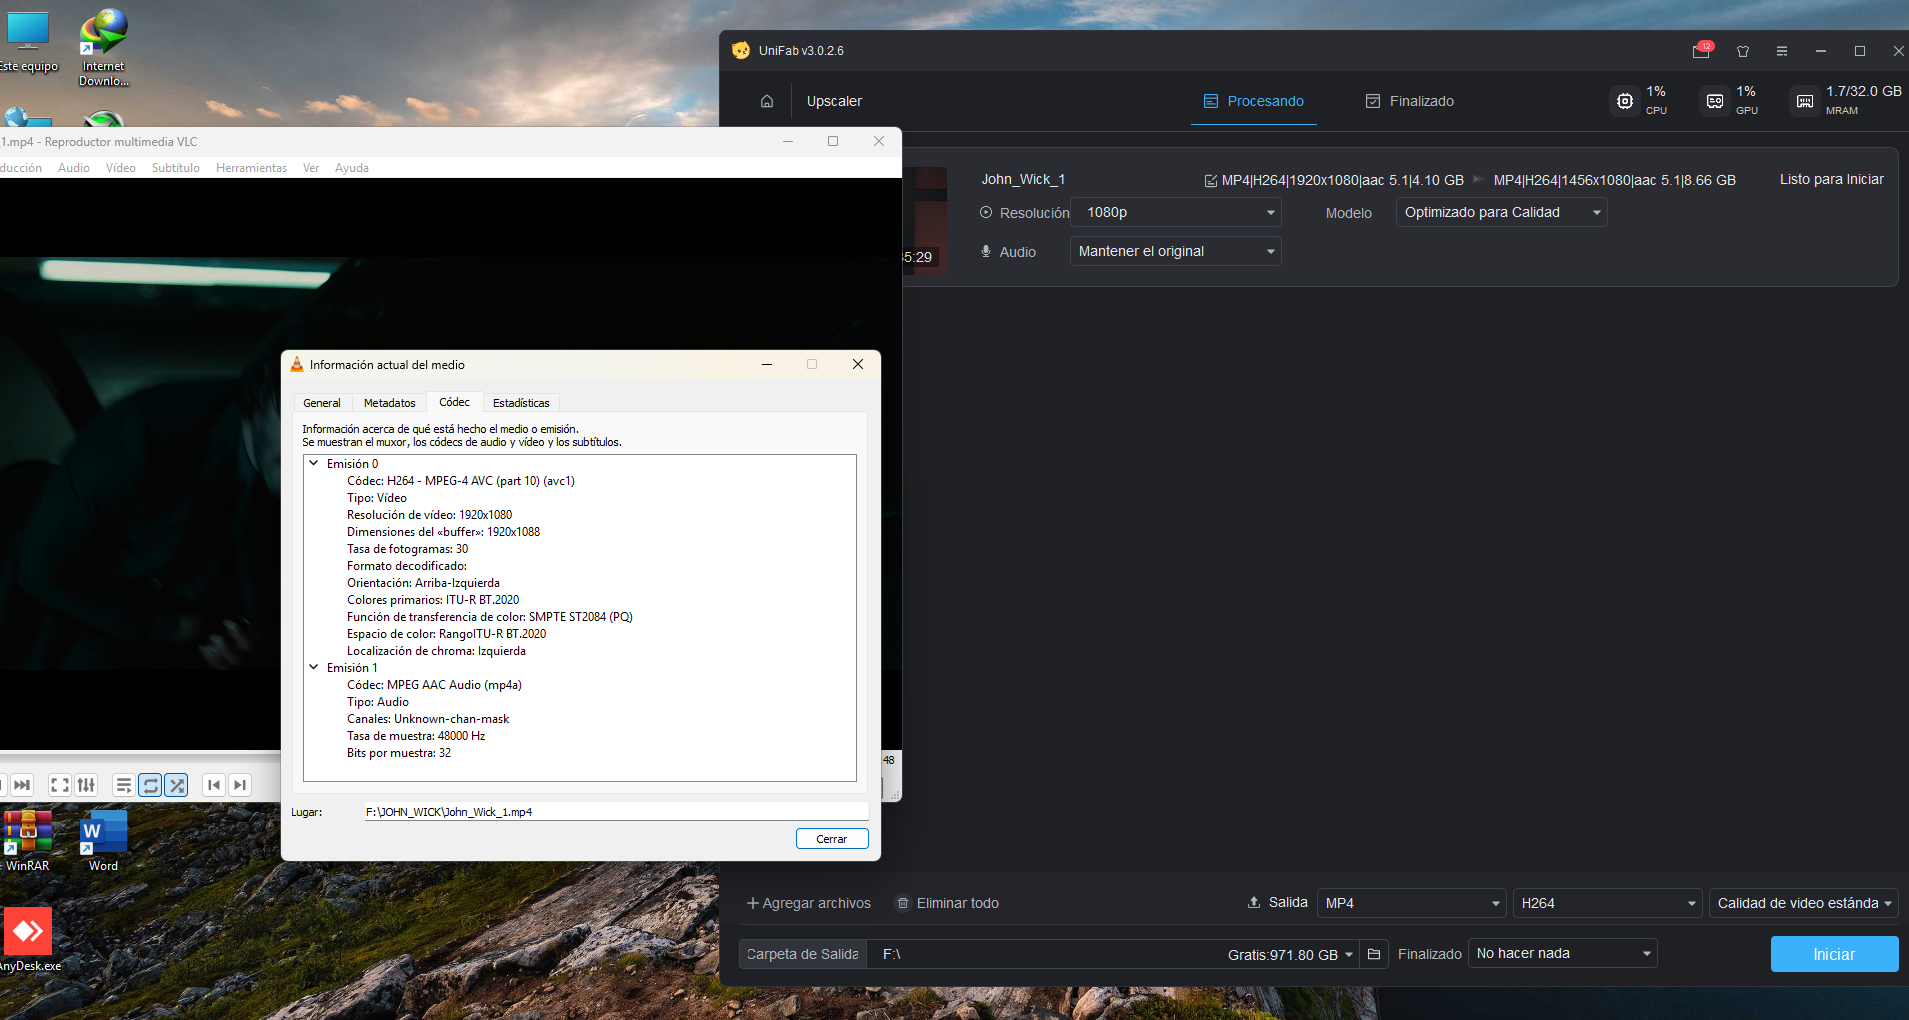1909x1020 pixels.
Task: Click 'Tasa de fotogramas: 30' row
Action: point(407,549)
